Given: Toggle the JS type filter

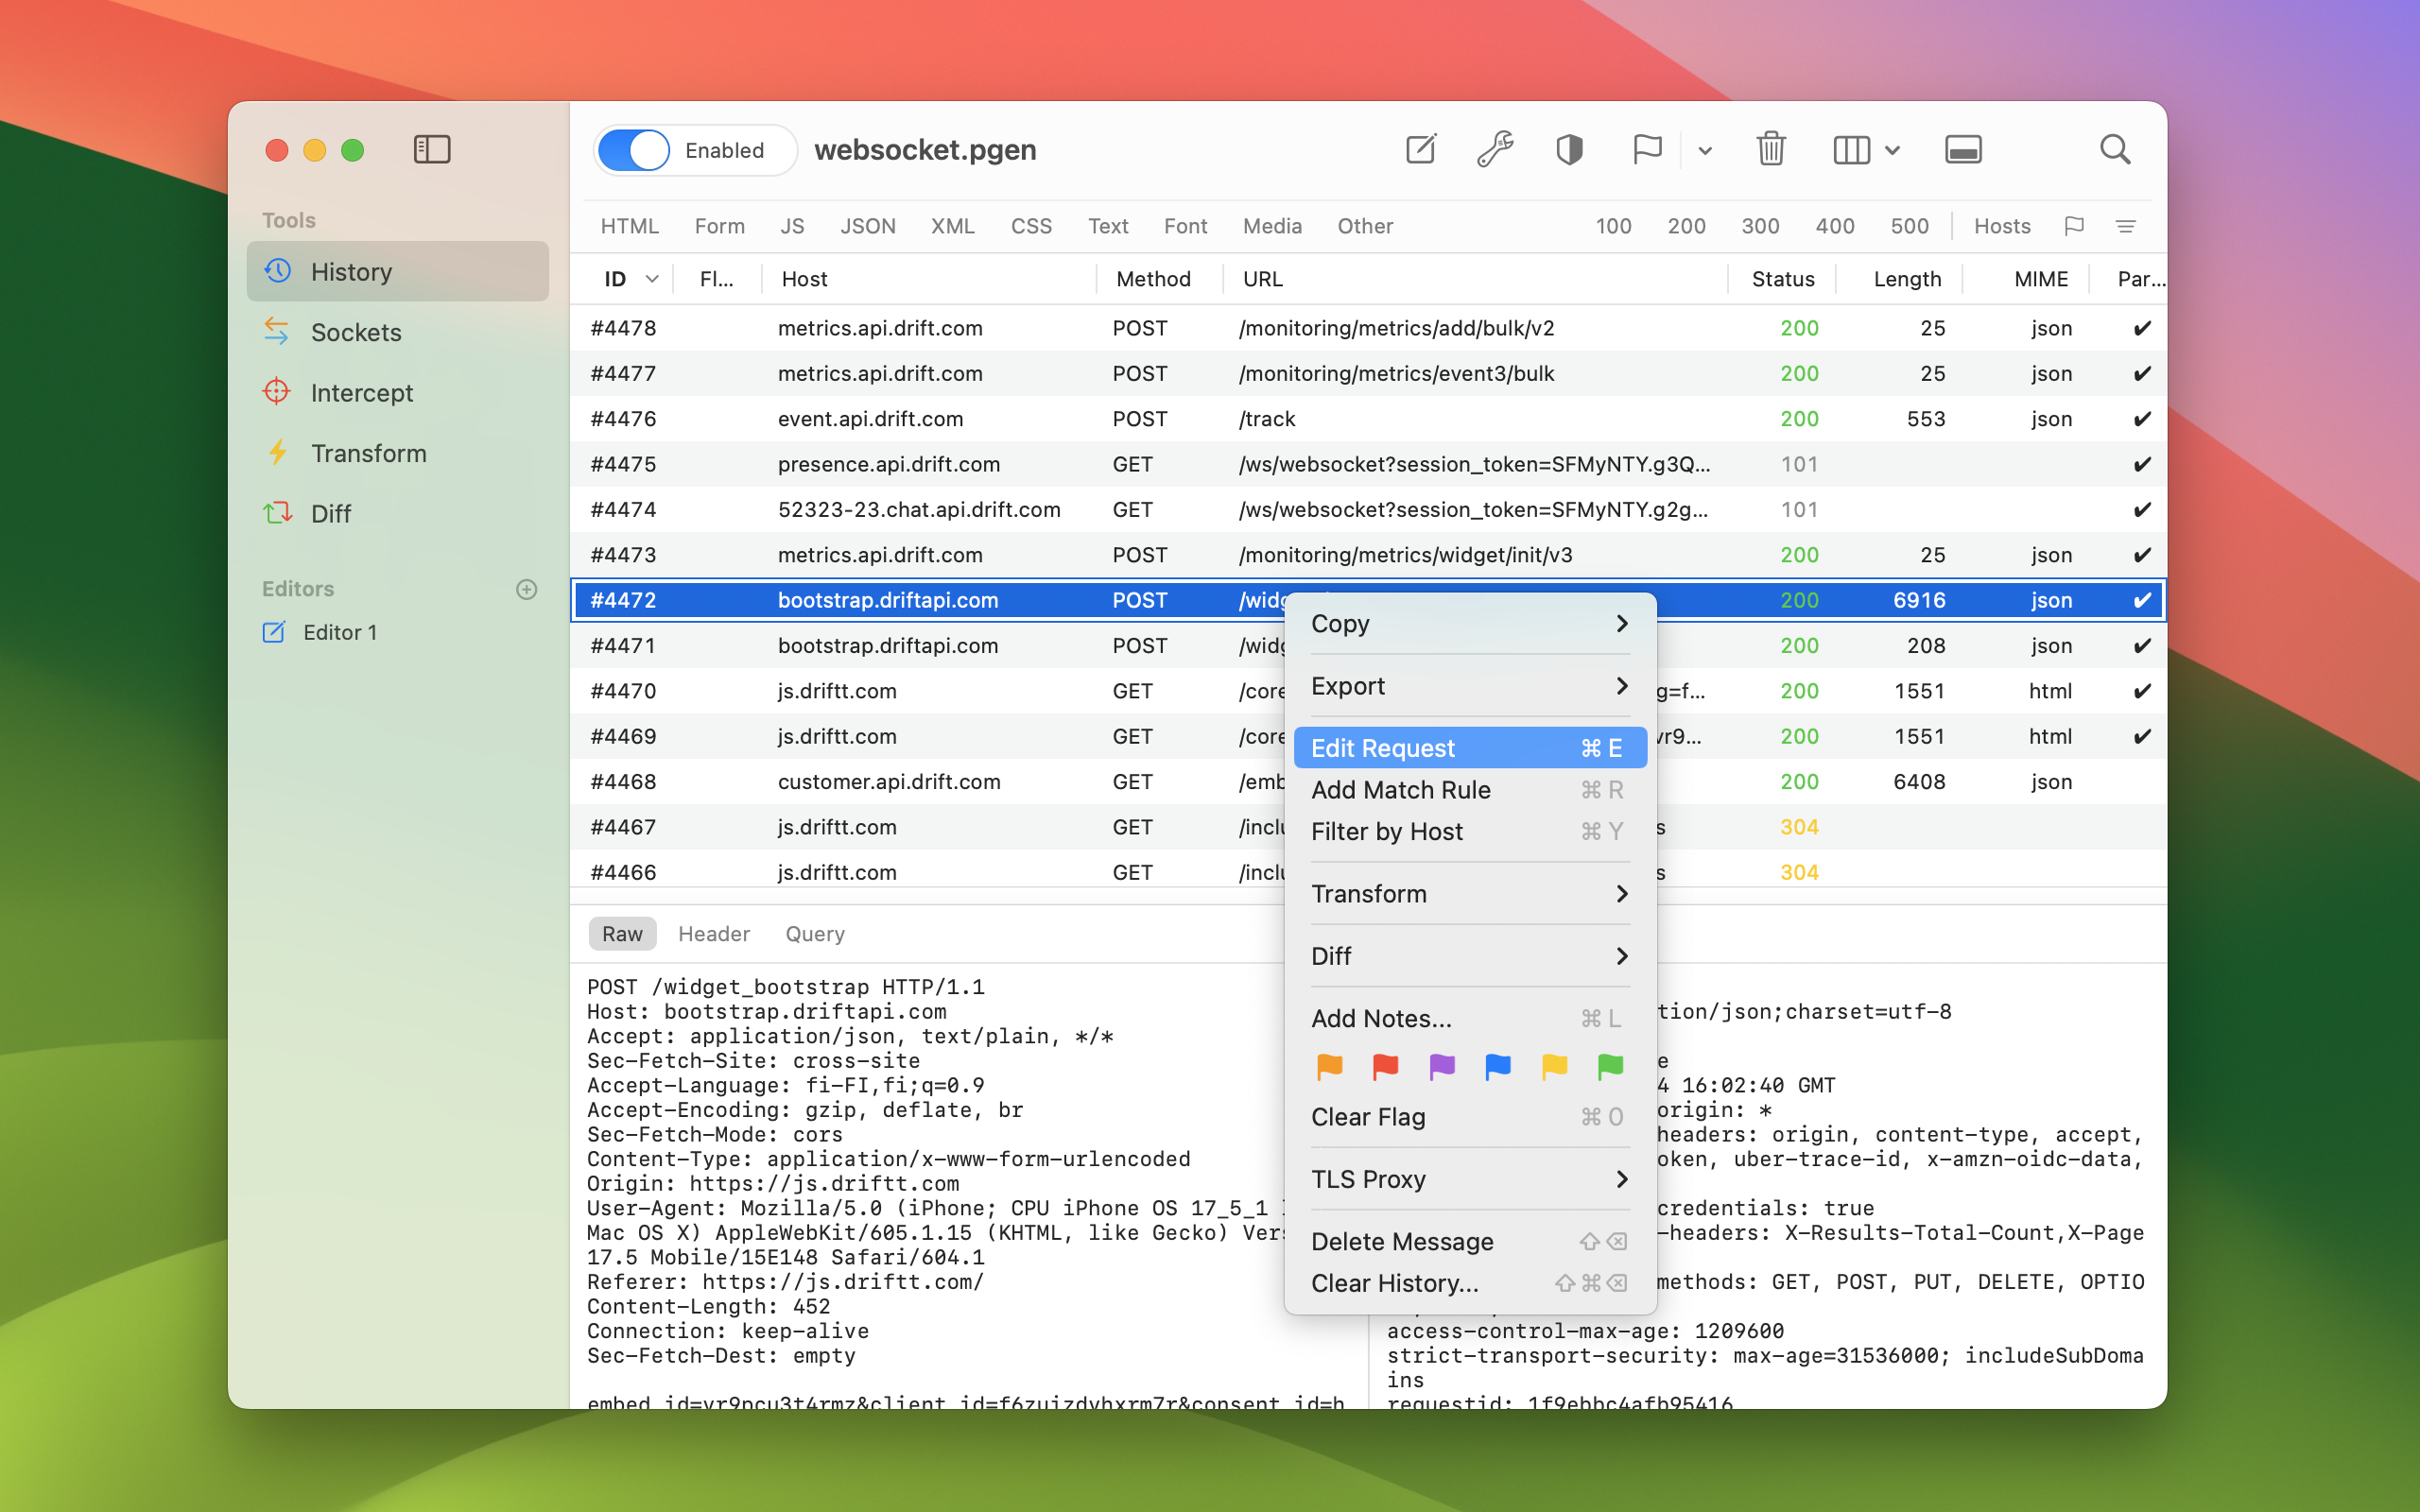Looking at the screenshot, I should 792,226.
